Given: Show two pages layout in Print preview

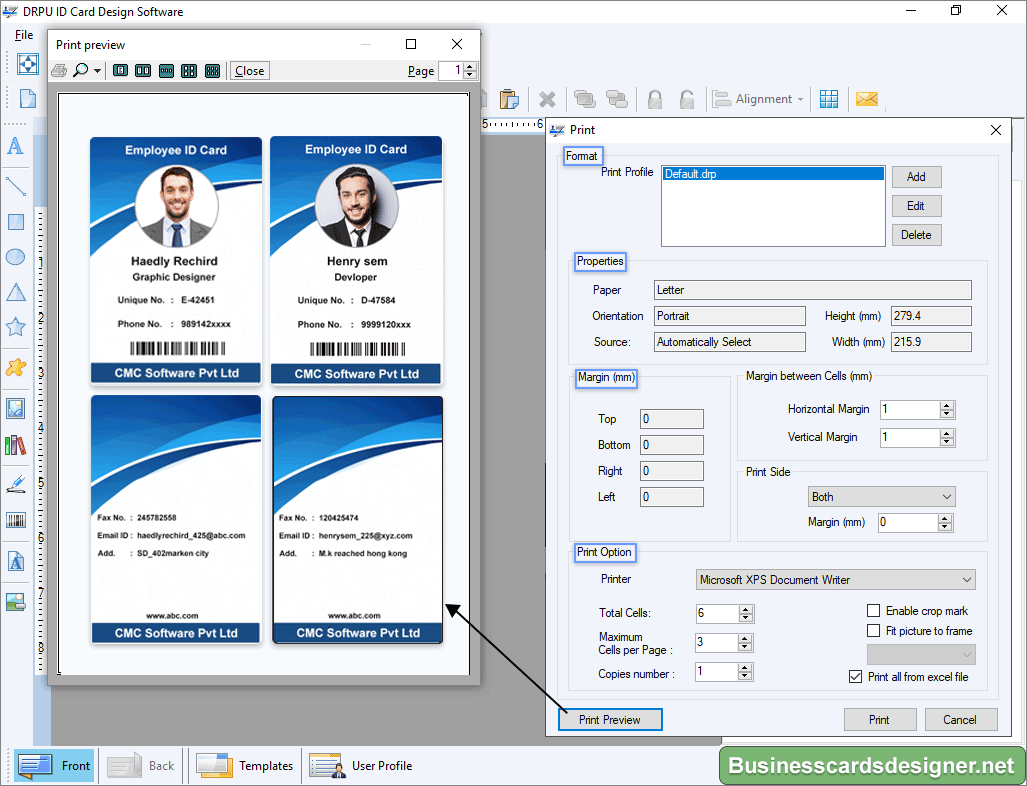Looking at the screenshot, I should [x=143, y=71].
